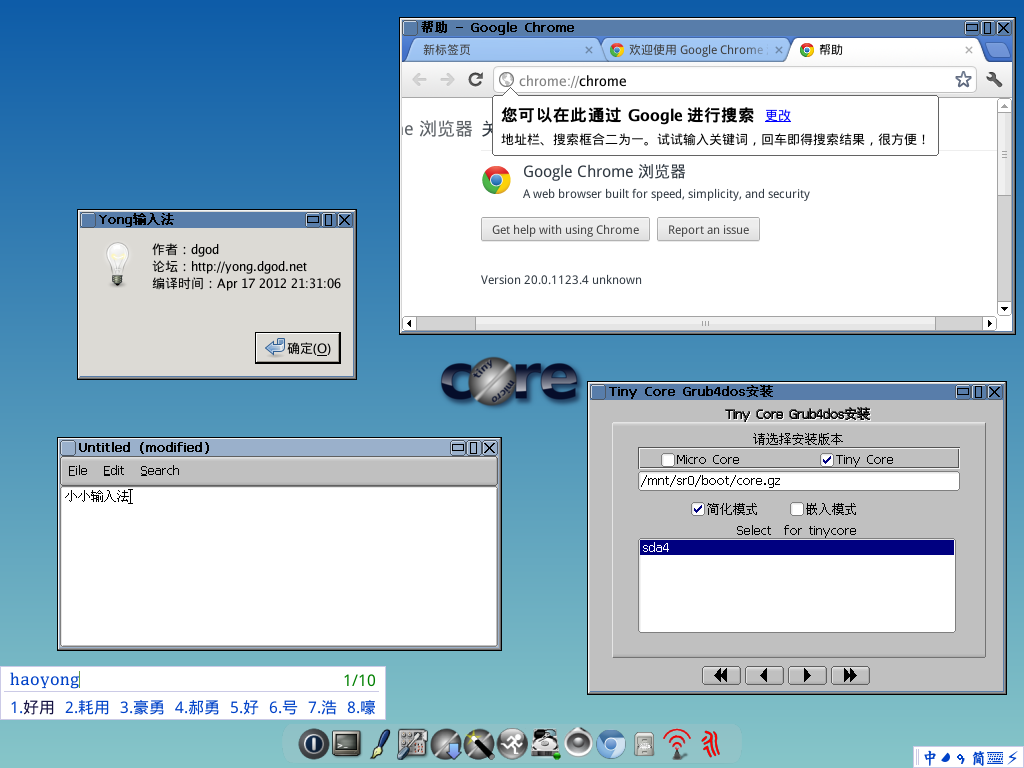This screenshot has height=768, width=1024.
Task: Click the light bulb icon in Yong dialog
Action: [x=118, y=264]
